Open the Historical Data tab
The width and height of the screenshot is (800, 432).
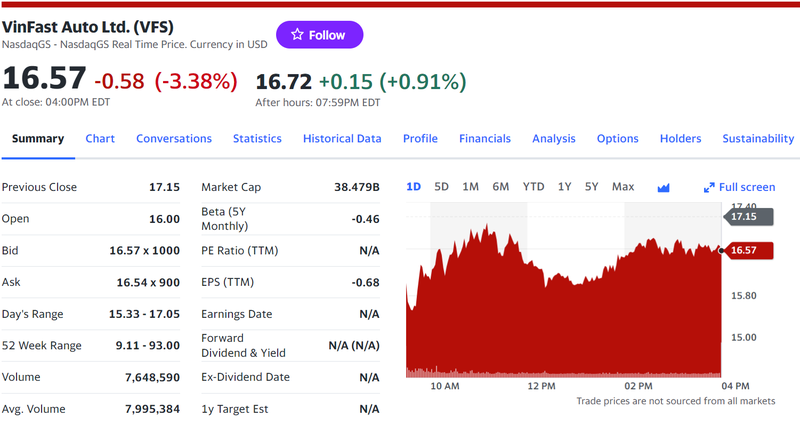point(342,139)
